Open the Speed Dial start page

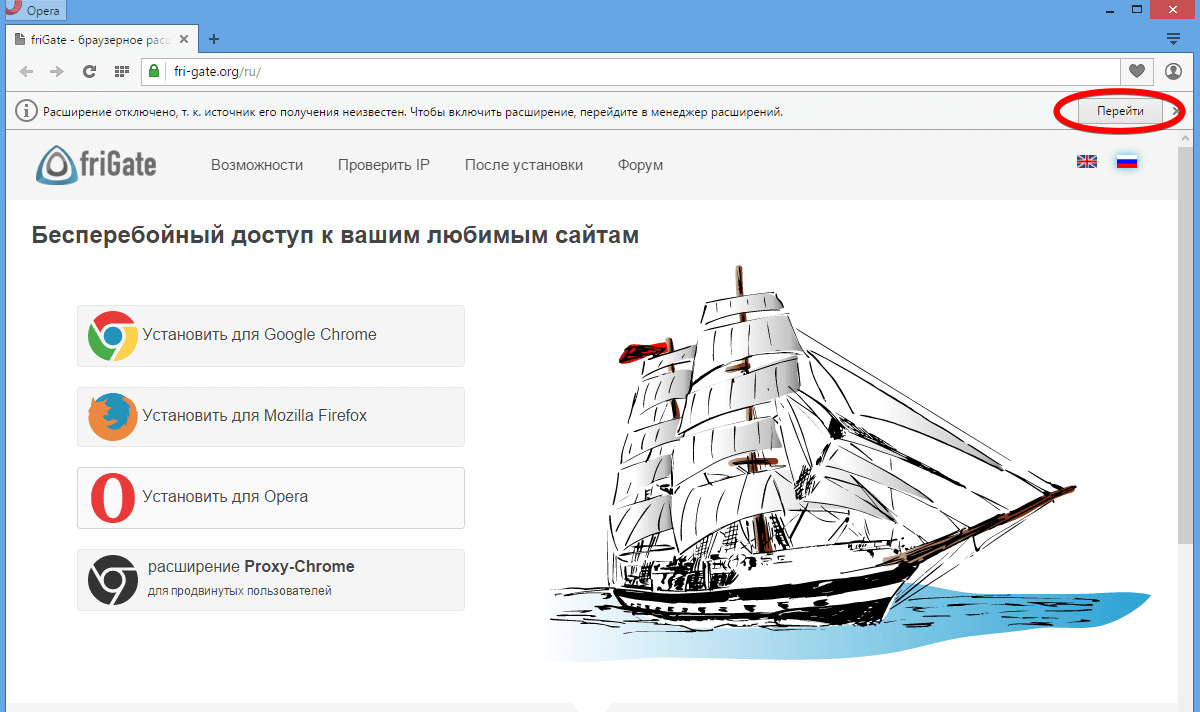(122, 71)
